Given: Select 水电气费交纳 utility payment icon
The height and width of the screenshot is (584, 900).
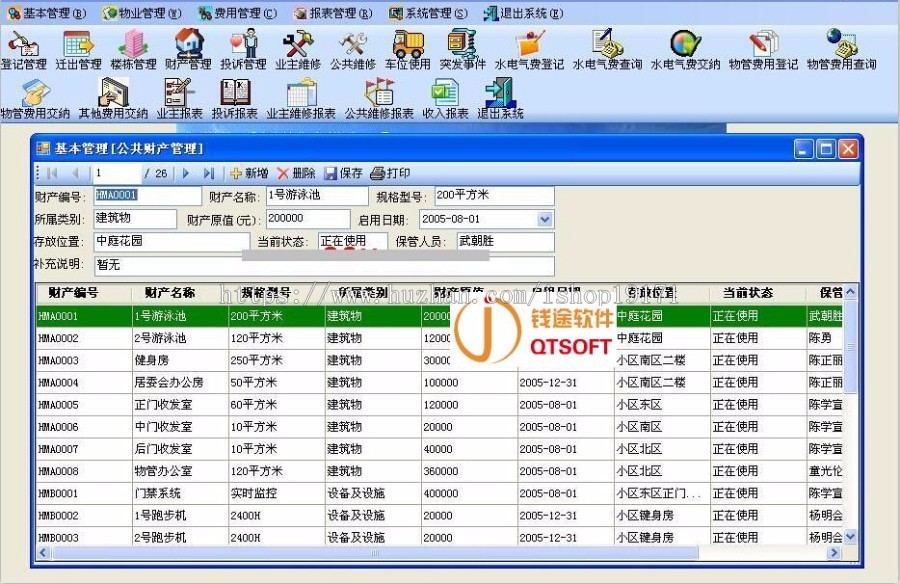Looking at the screenshot, I should [x=683, y=47].
